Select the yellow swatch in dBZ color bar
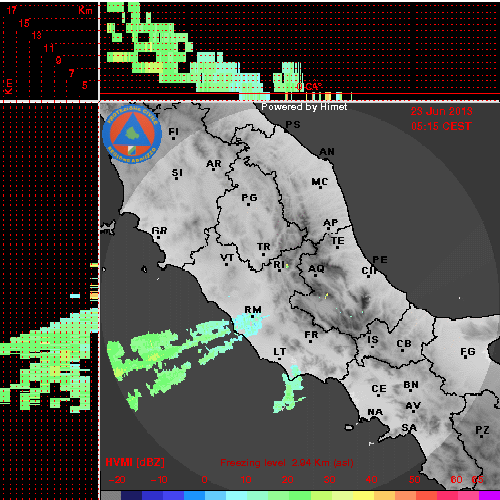 363,495
